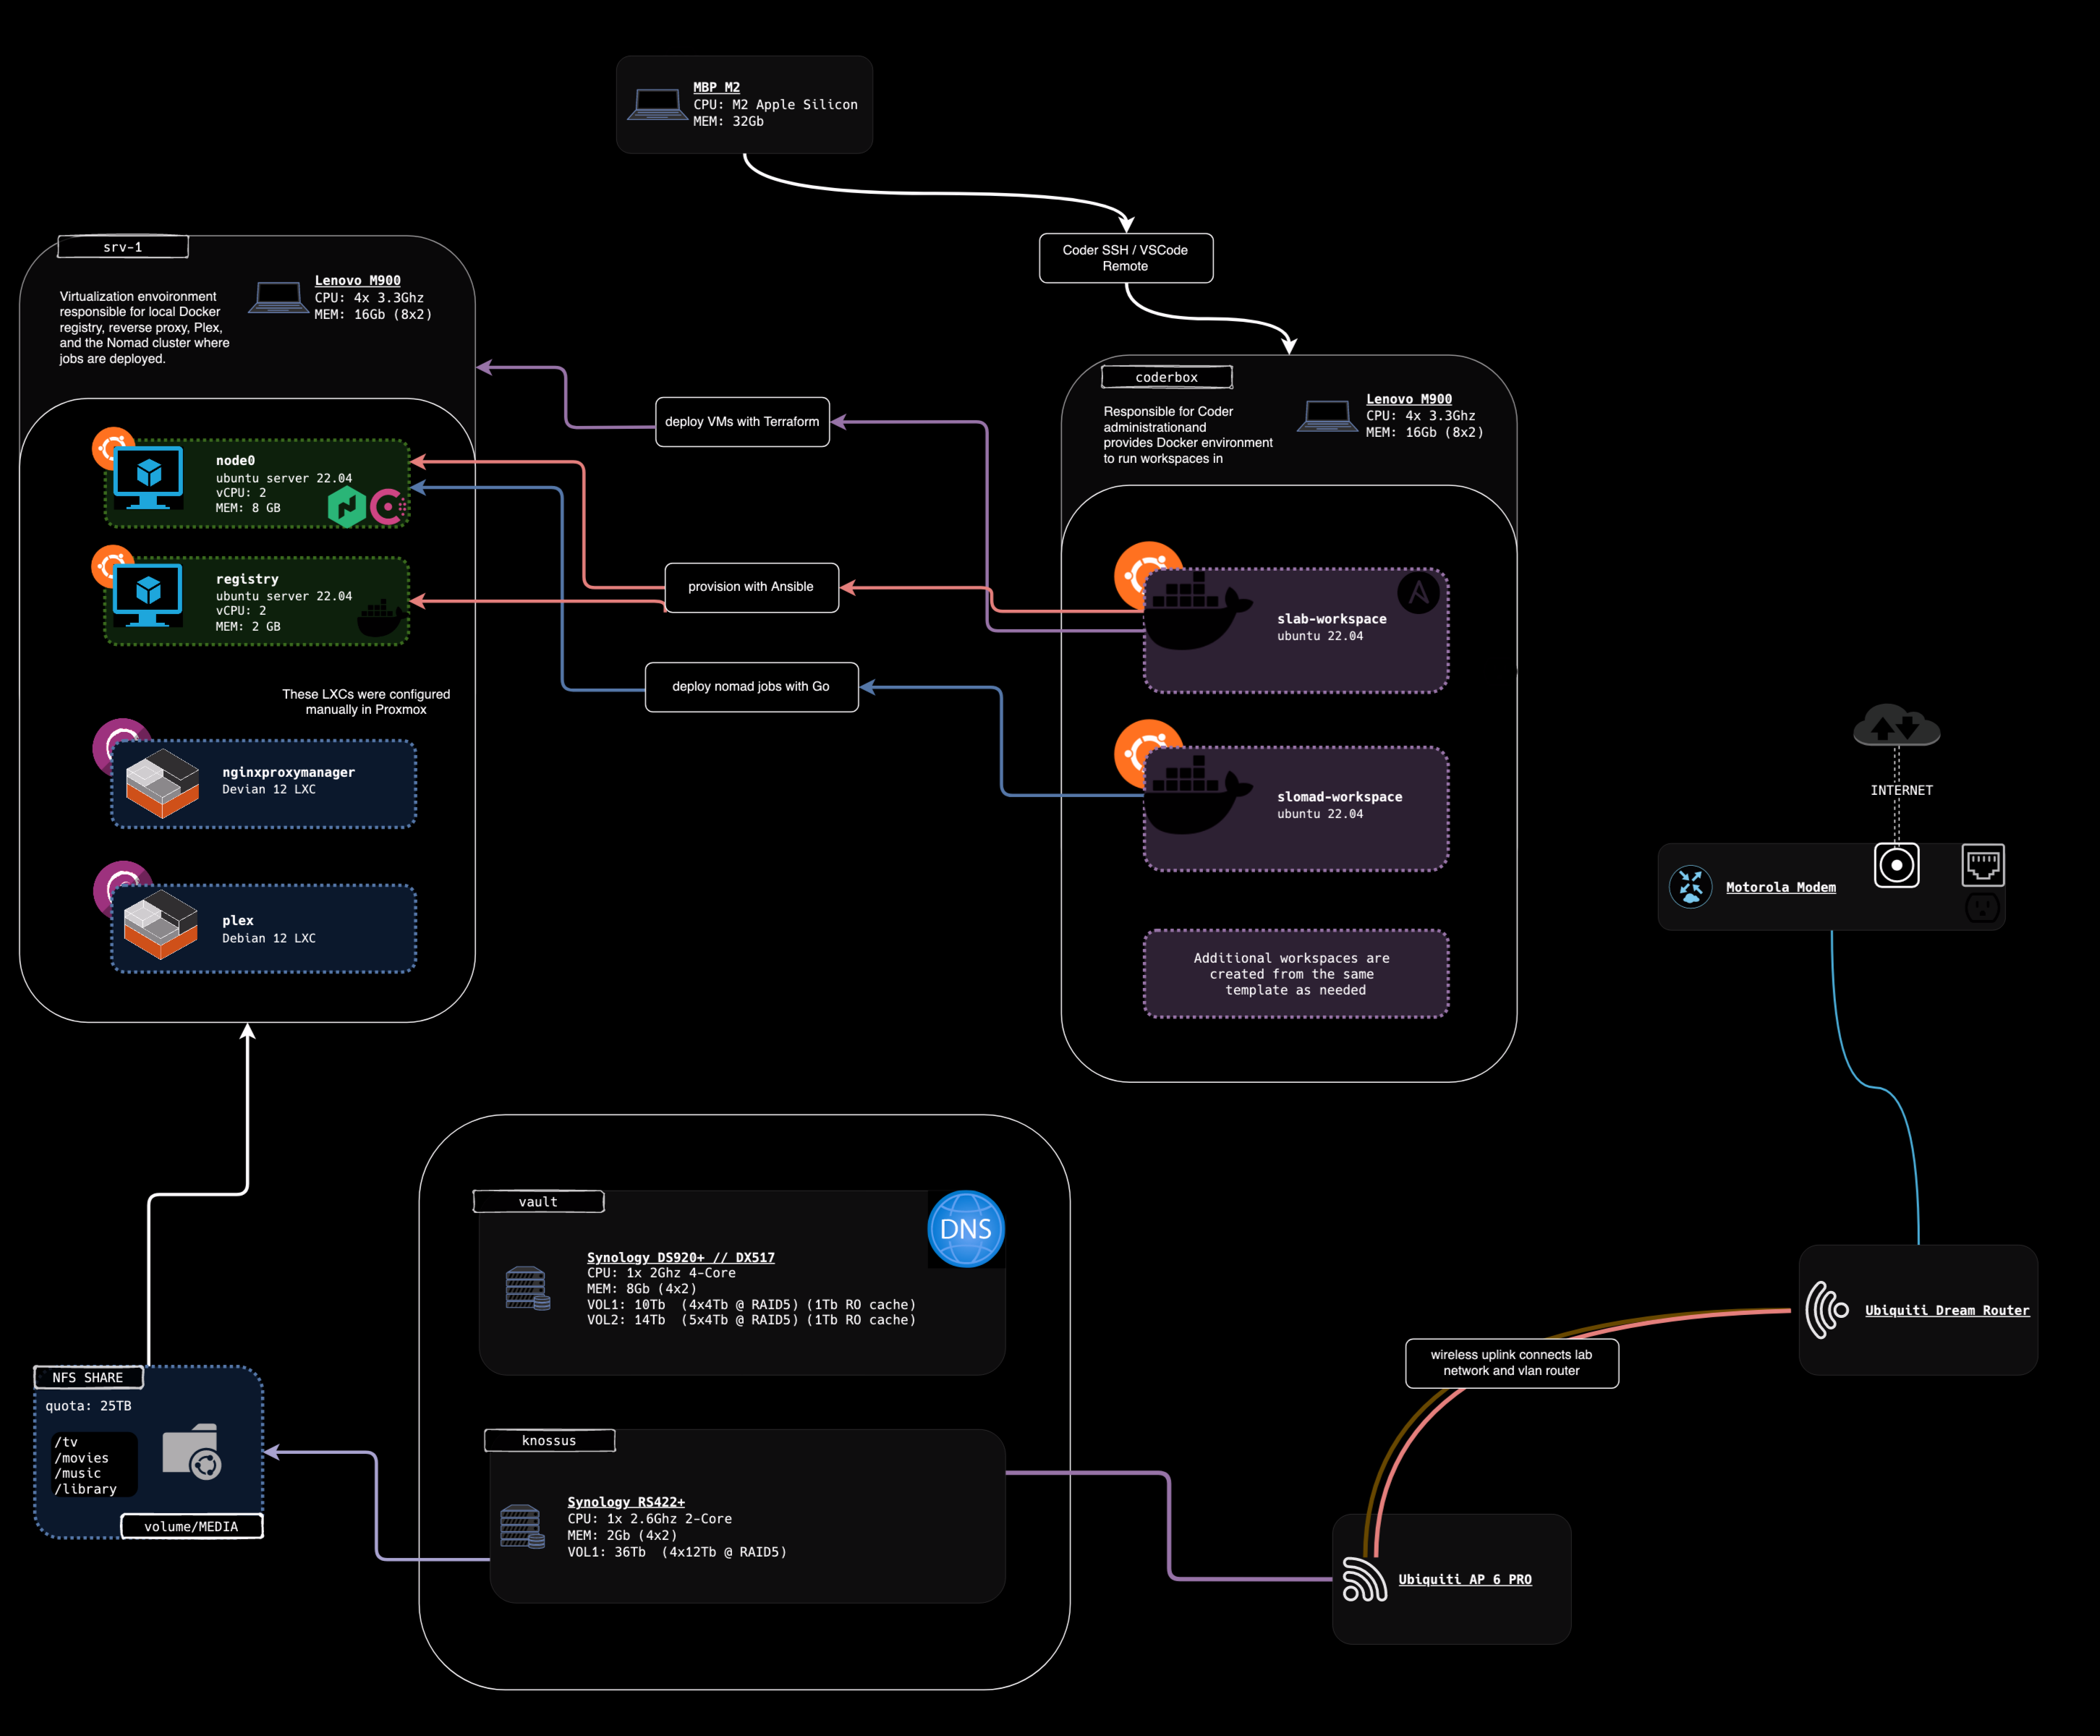Select the ethernet port icon by modem
This screenshot has height=1736, width=2100.
(1982, 865)
